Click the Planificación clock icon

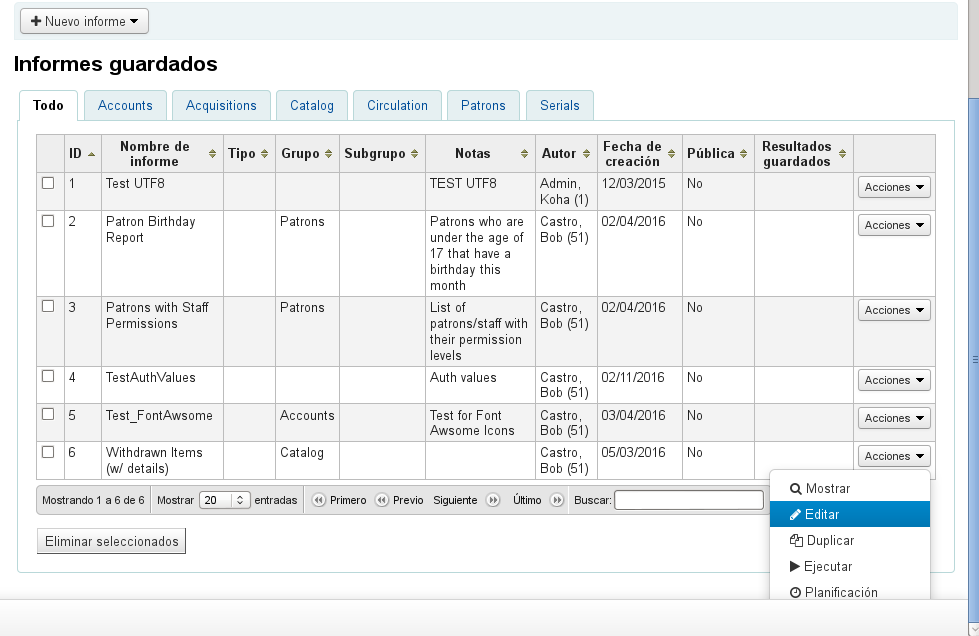[796, 593]
